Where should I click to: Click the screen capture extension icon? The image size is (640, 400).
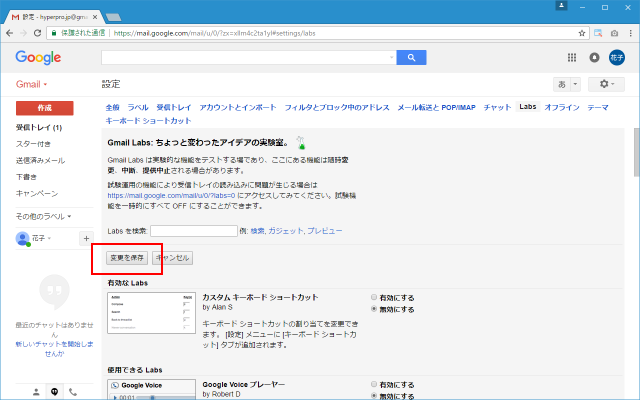tap(598, 33)
